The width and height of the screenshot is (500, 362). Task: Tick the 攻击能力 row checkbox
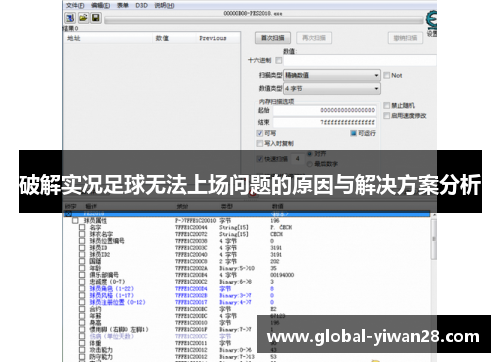pyautogui.click(x=82, y=350)
